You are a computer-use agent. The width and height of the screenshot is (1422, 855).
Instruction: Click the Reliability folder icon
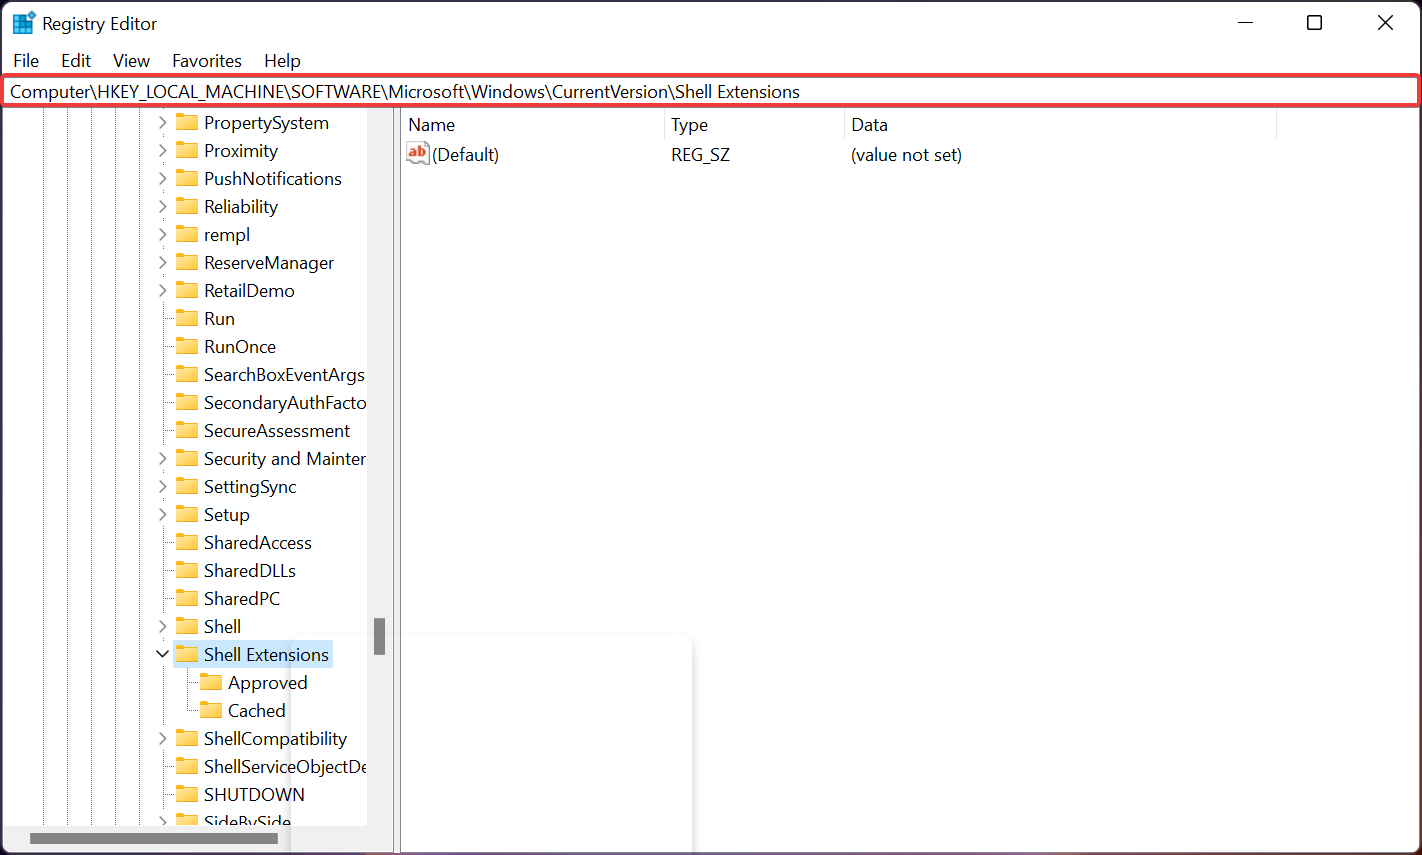tap(187, 206)
